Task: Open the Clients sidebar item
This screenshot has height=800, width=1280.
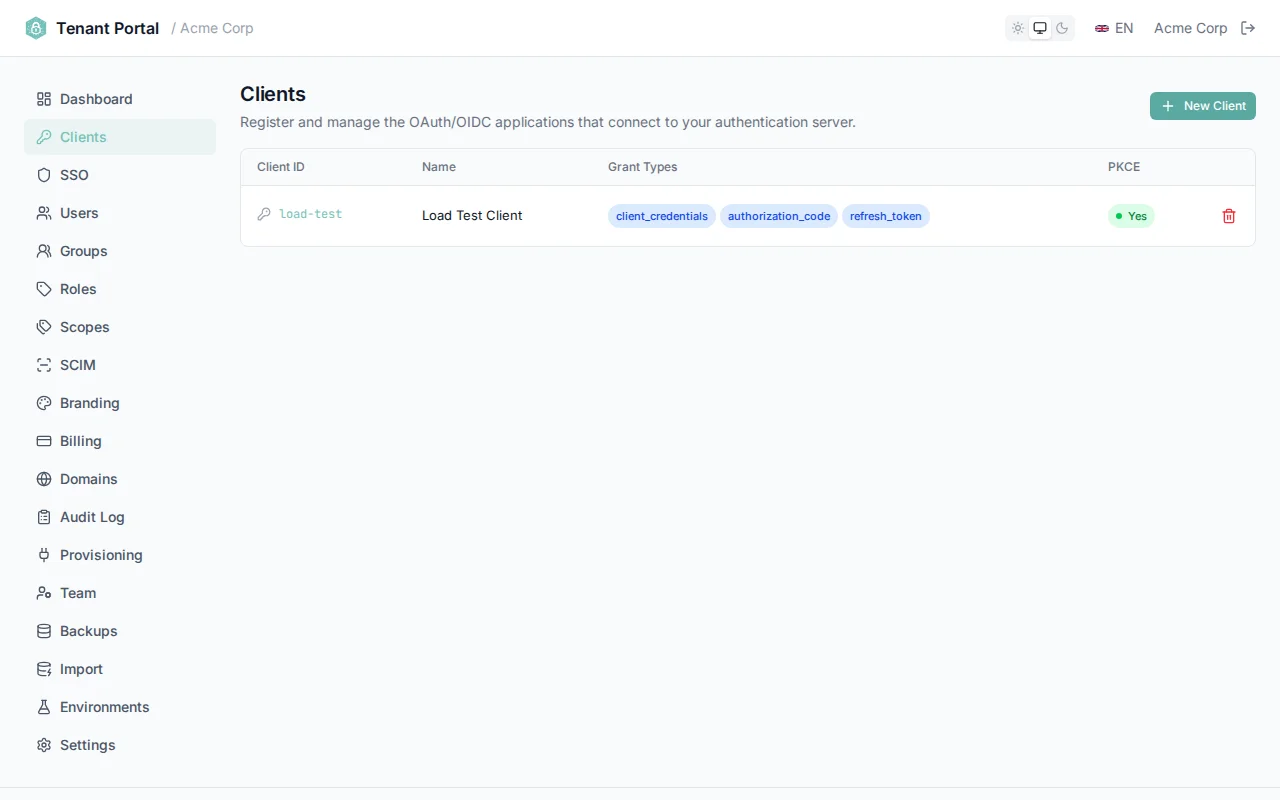Action: click(x=120, y=137)
